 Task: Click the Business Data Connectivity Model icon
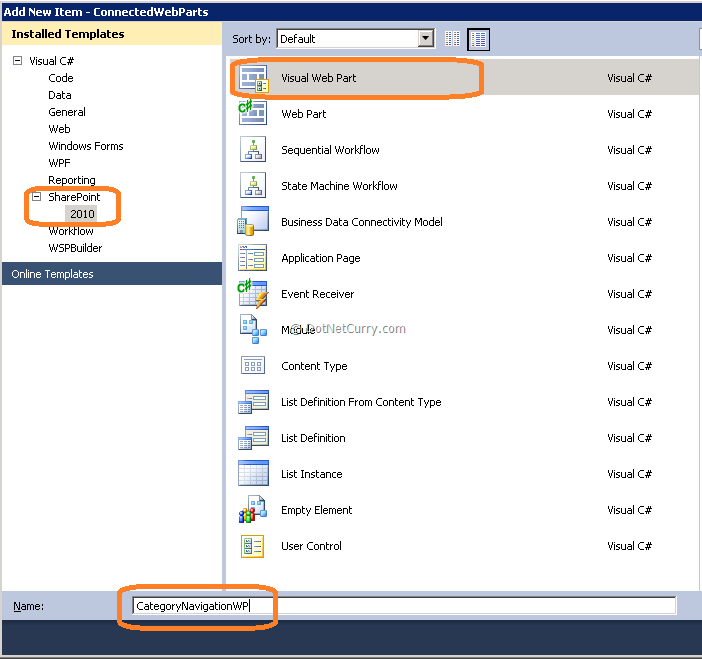[x=253, y=221]
